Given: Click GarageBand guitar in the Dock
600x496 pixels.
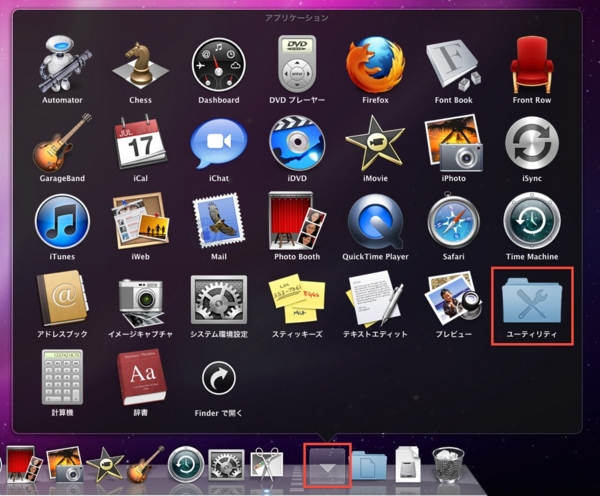Looking at the screenshot, I should coord(145,465).
